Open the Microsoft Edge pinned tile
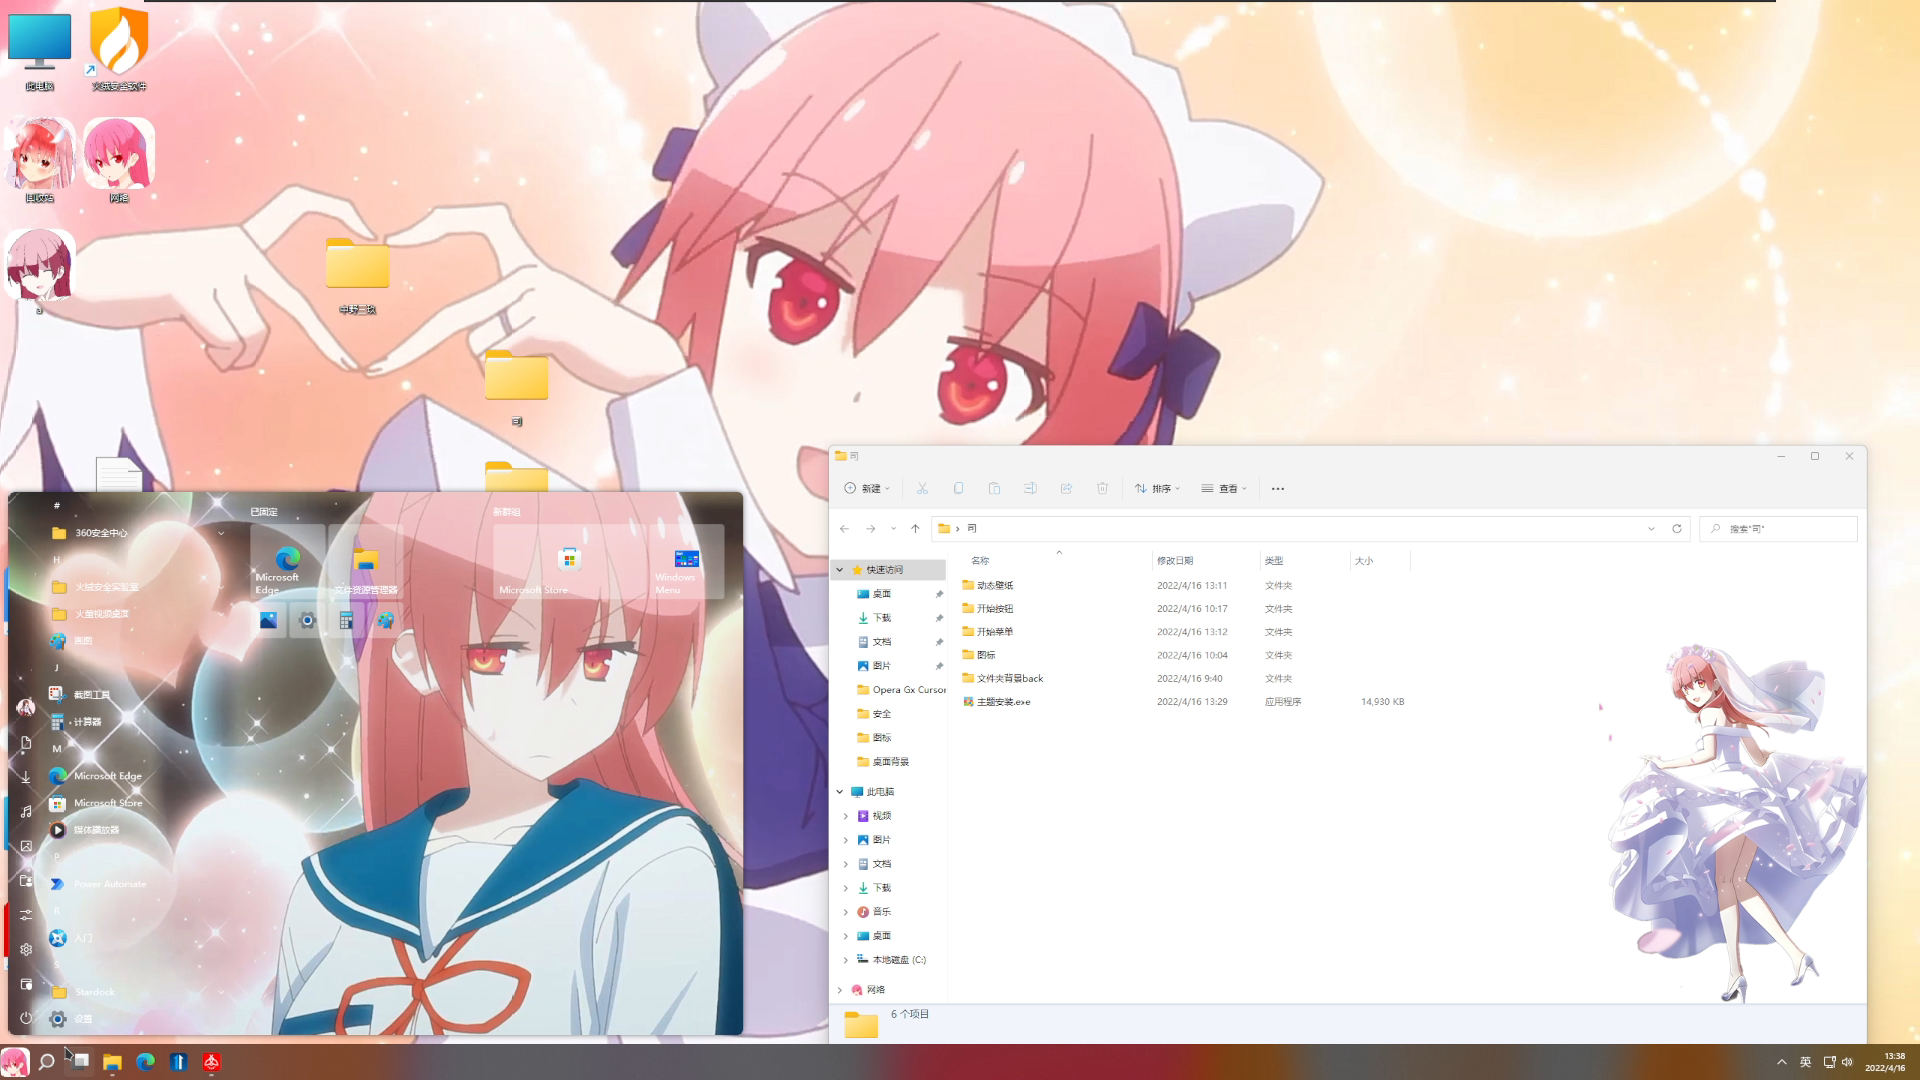This screenshot has height=1080, width=1920. 287,563
